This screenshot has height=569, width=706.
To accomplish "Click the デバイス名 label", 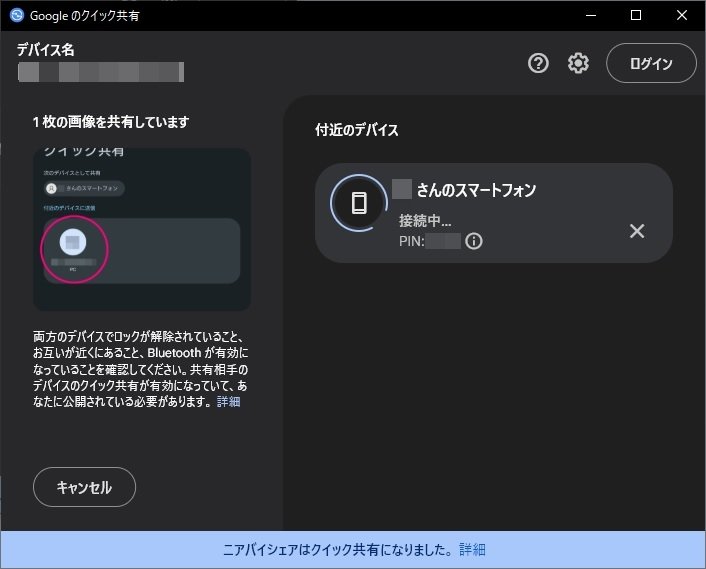I will point(45,50).
